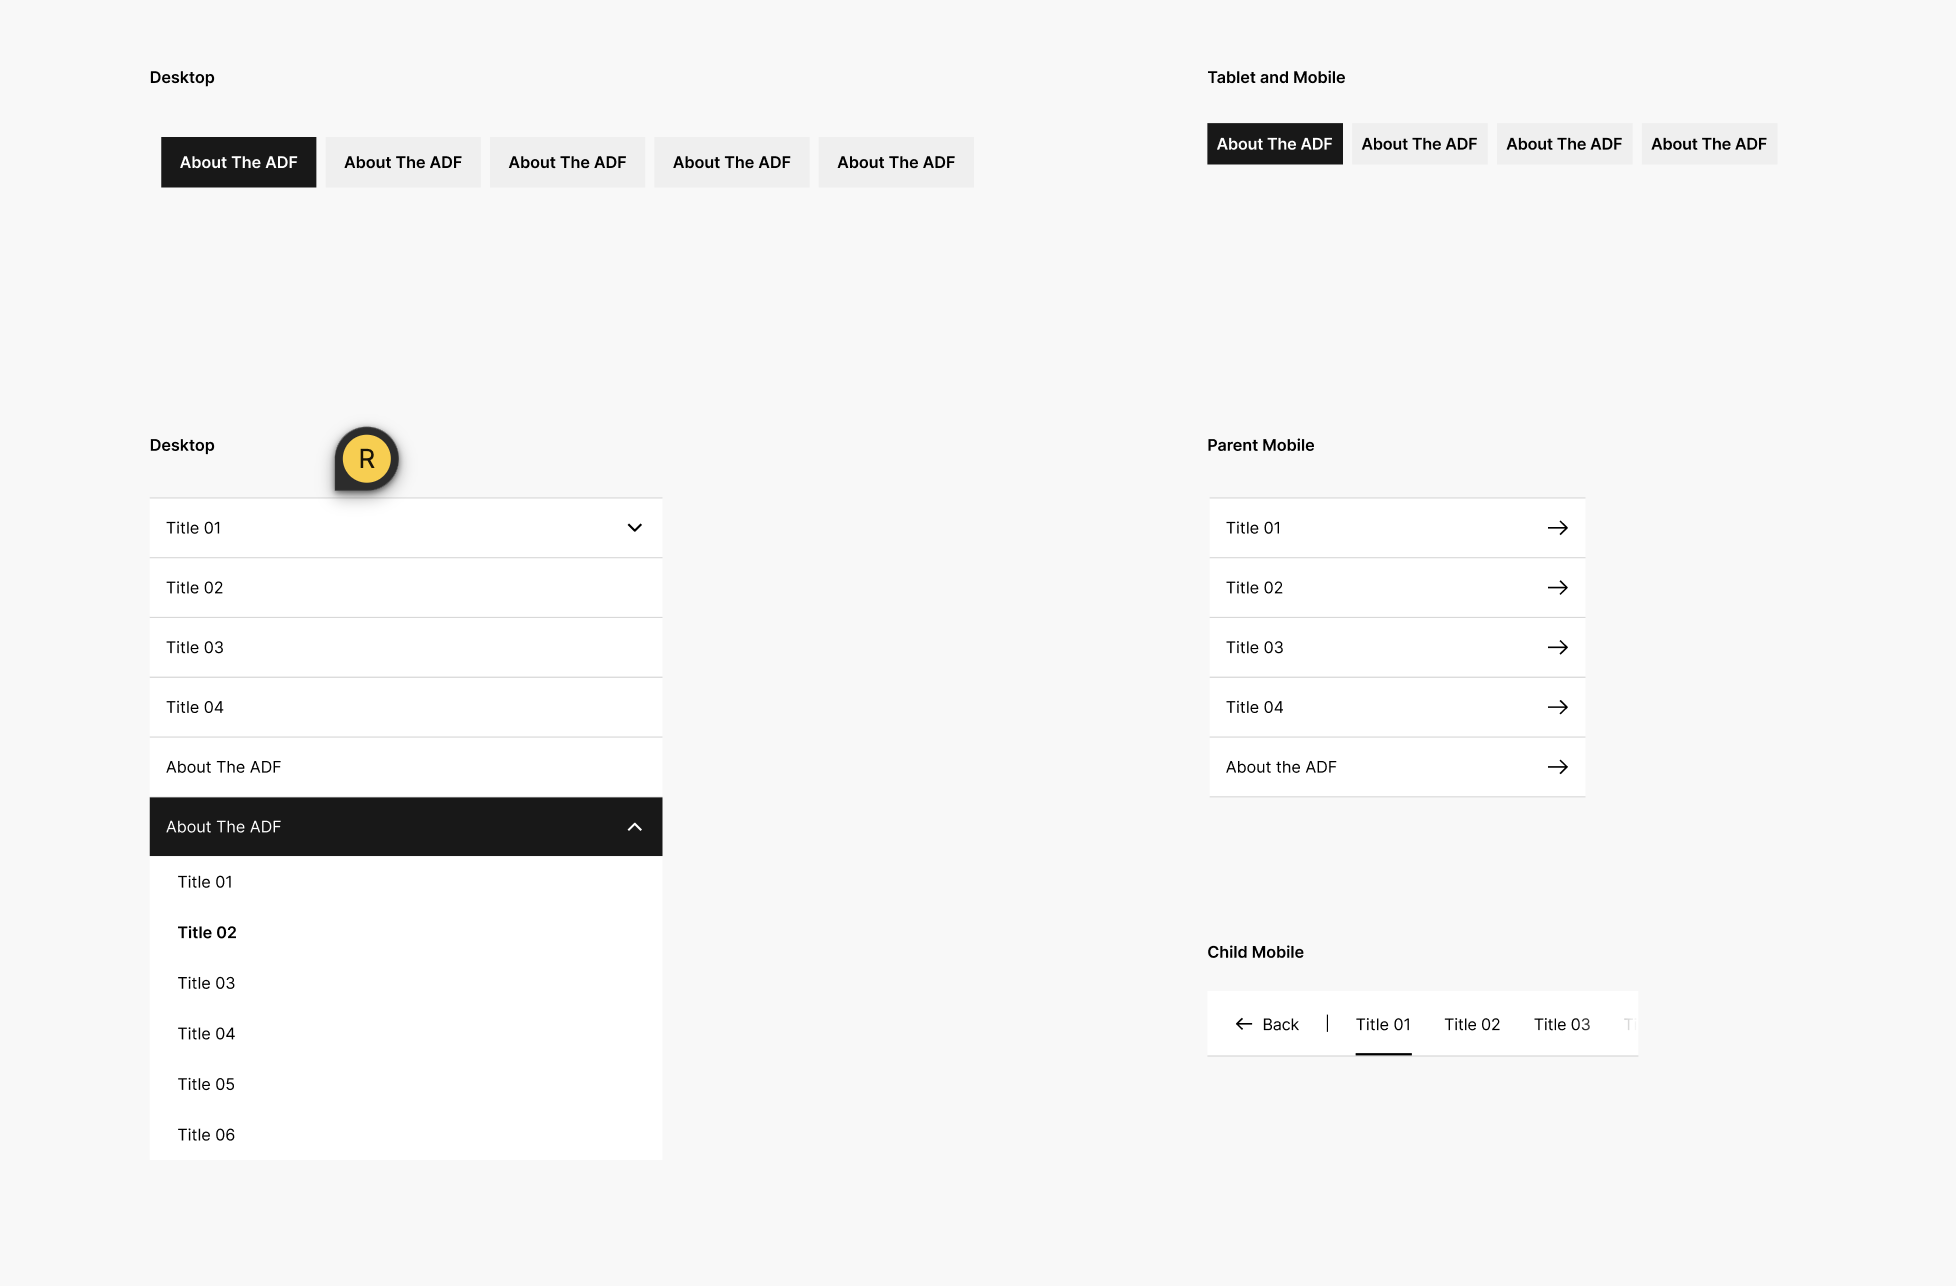Select Title 06 in expanded submenu
1956x1286 pixels.
click(206, 1135)
